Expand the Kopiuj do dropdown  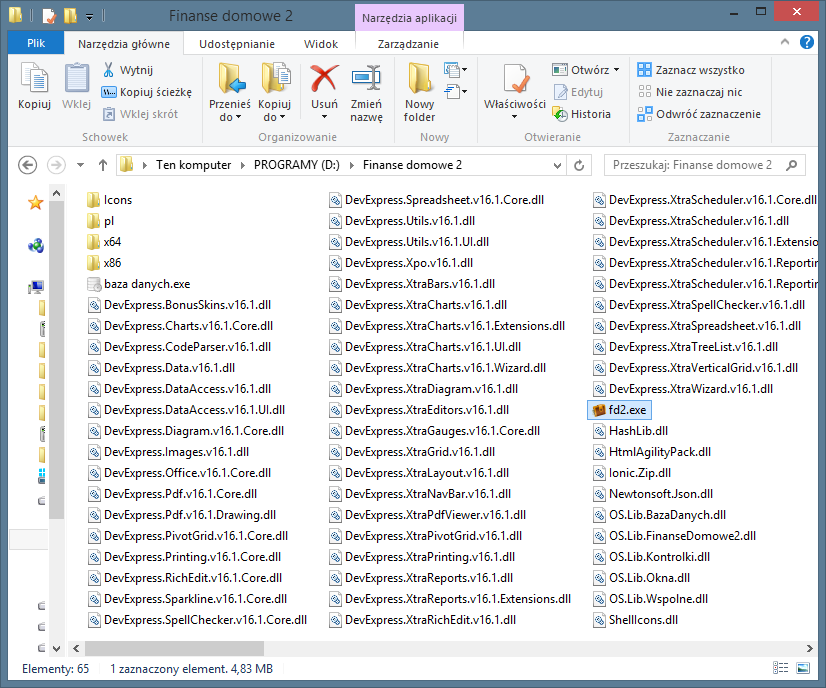[274, 117]
